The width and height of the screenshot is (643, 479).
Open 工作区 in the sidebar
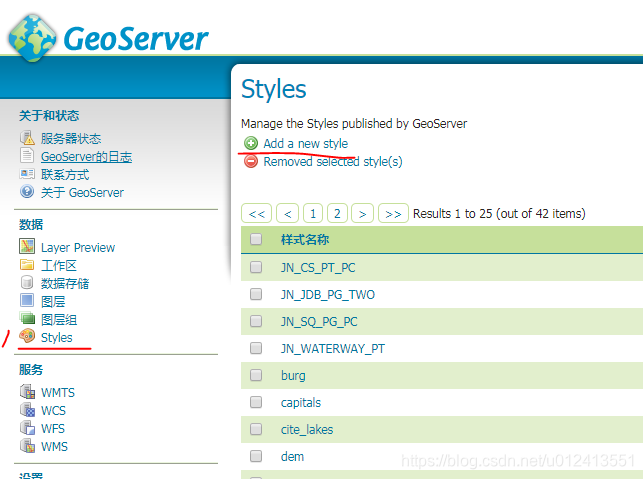(59, 266)
